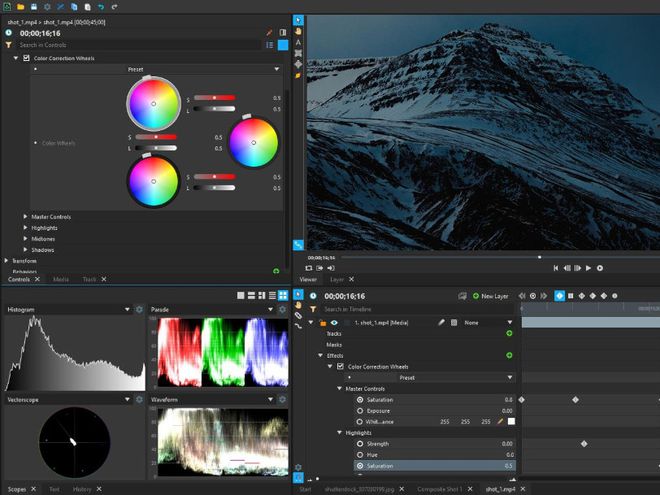
Task: Step back one frame in Viewer
Action: click(x=567, y=268)
